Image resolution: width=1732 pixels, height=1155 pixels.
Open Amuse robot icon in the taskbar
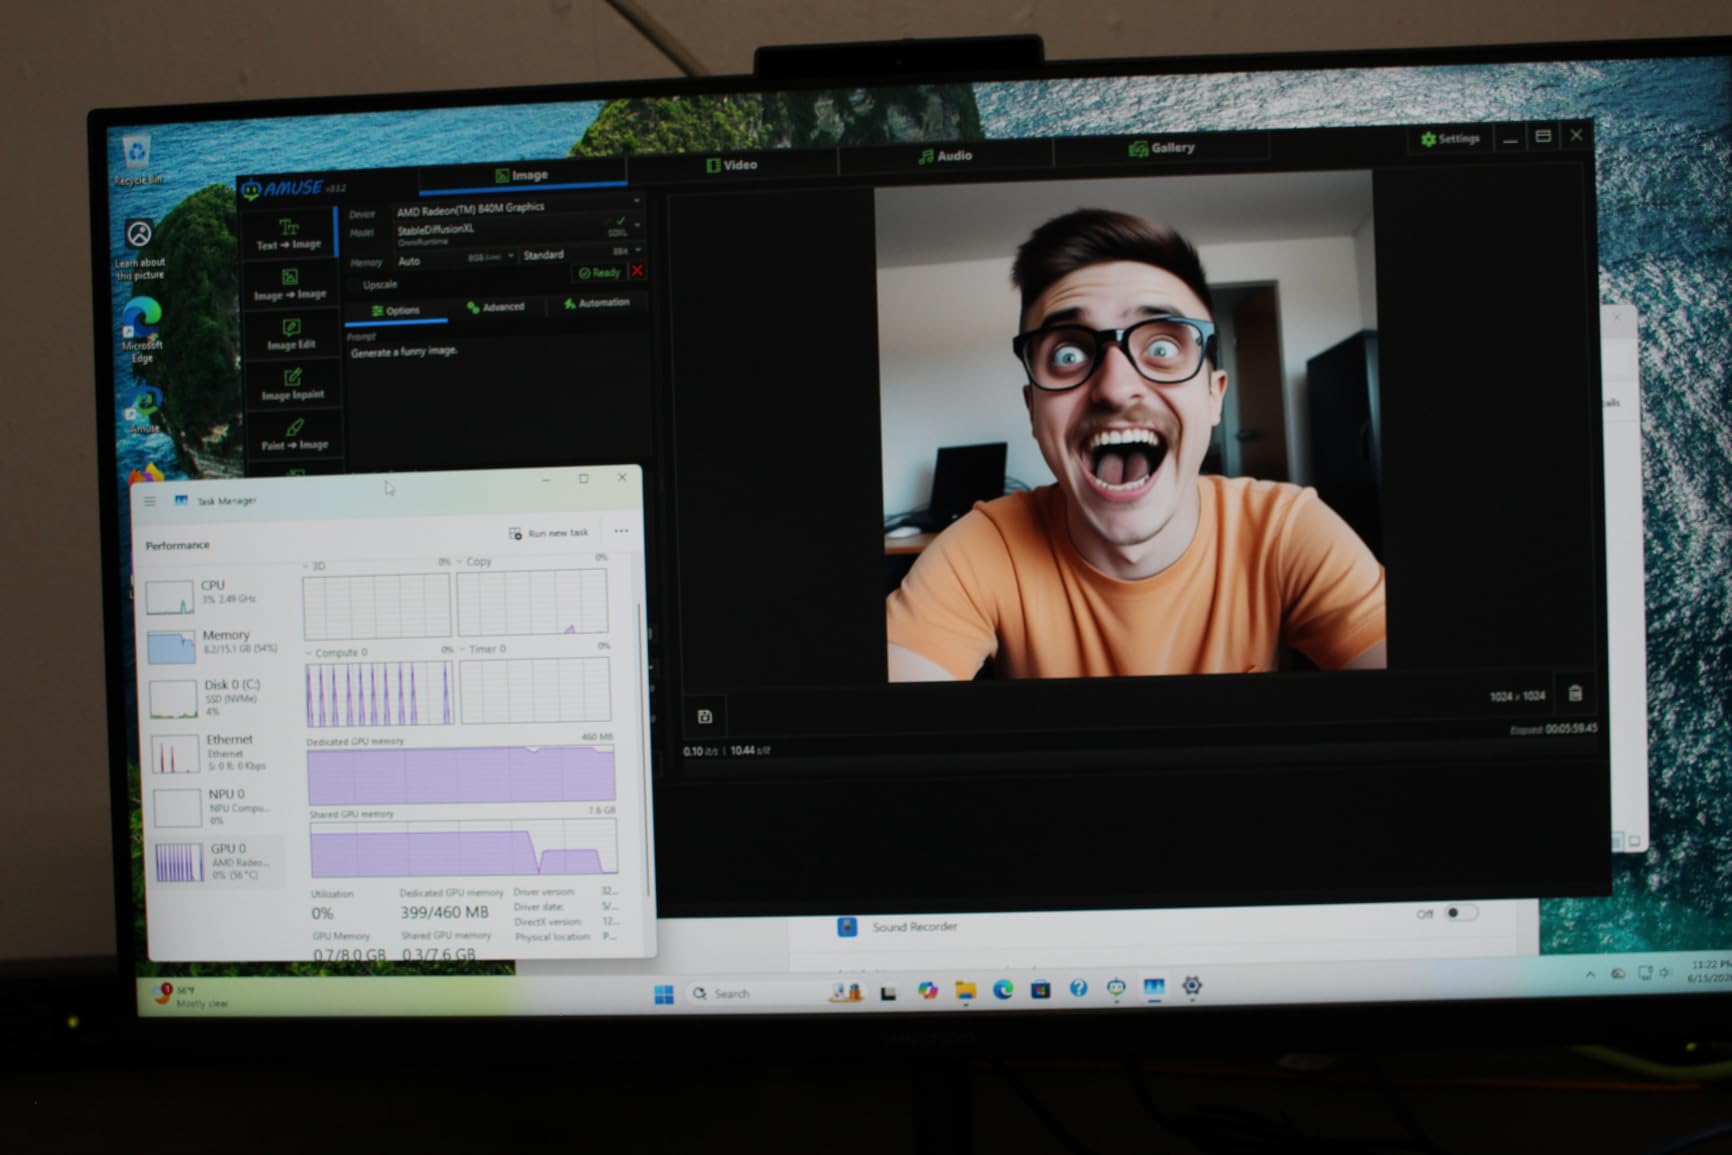point(1116,988)
